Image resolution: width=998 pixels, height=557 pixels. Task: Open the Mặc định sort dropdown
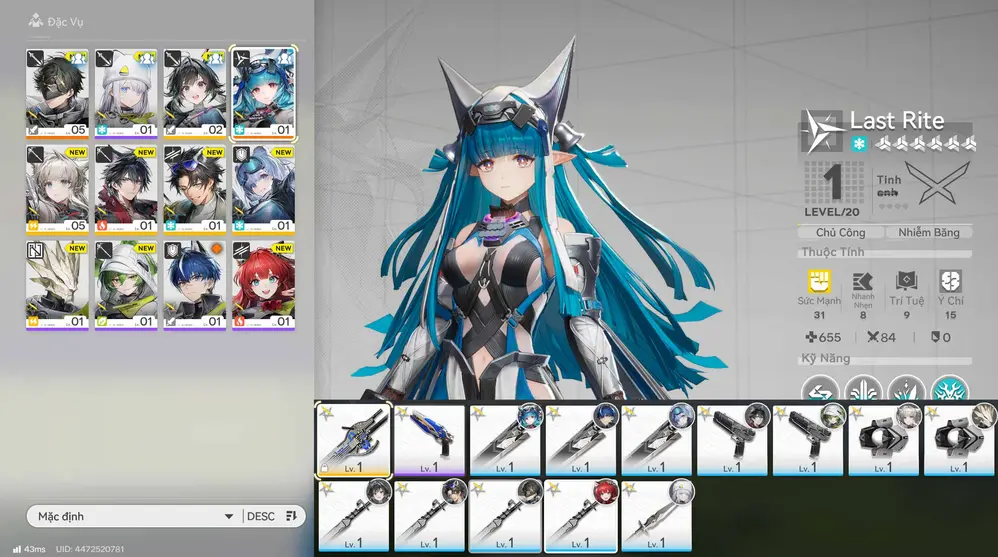[130, 516]
